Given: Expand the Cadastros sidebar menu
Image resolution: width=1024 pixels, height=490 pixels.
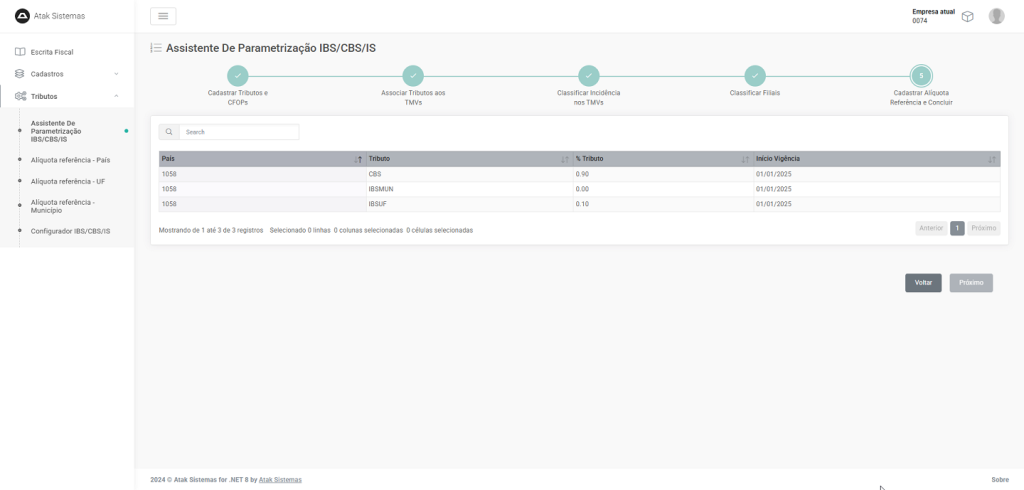Looking at the screenshot, I should coord(67,74).
